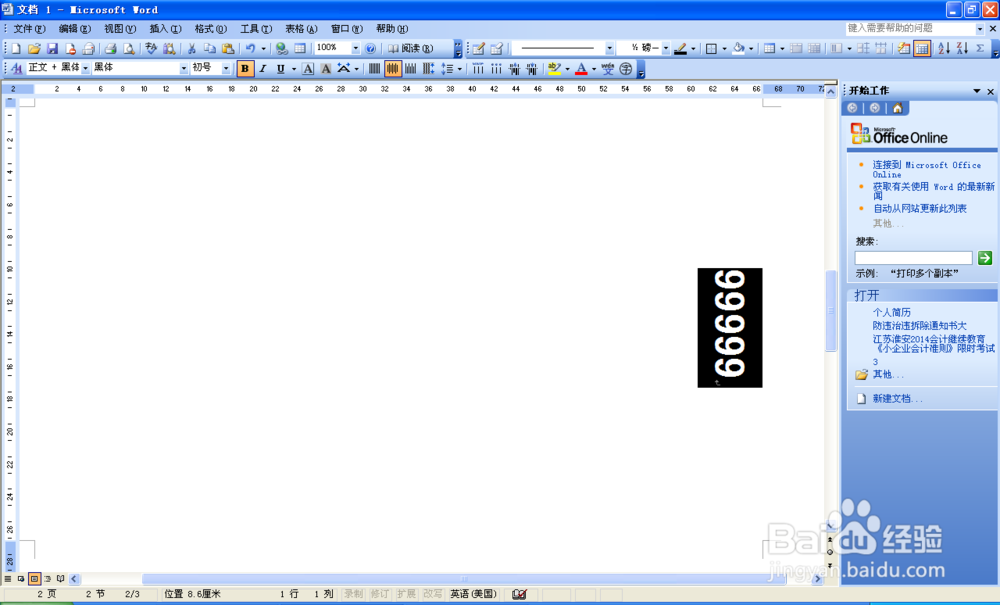
Task: Open the 表格 menu
Action: [x=301, y=29]
